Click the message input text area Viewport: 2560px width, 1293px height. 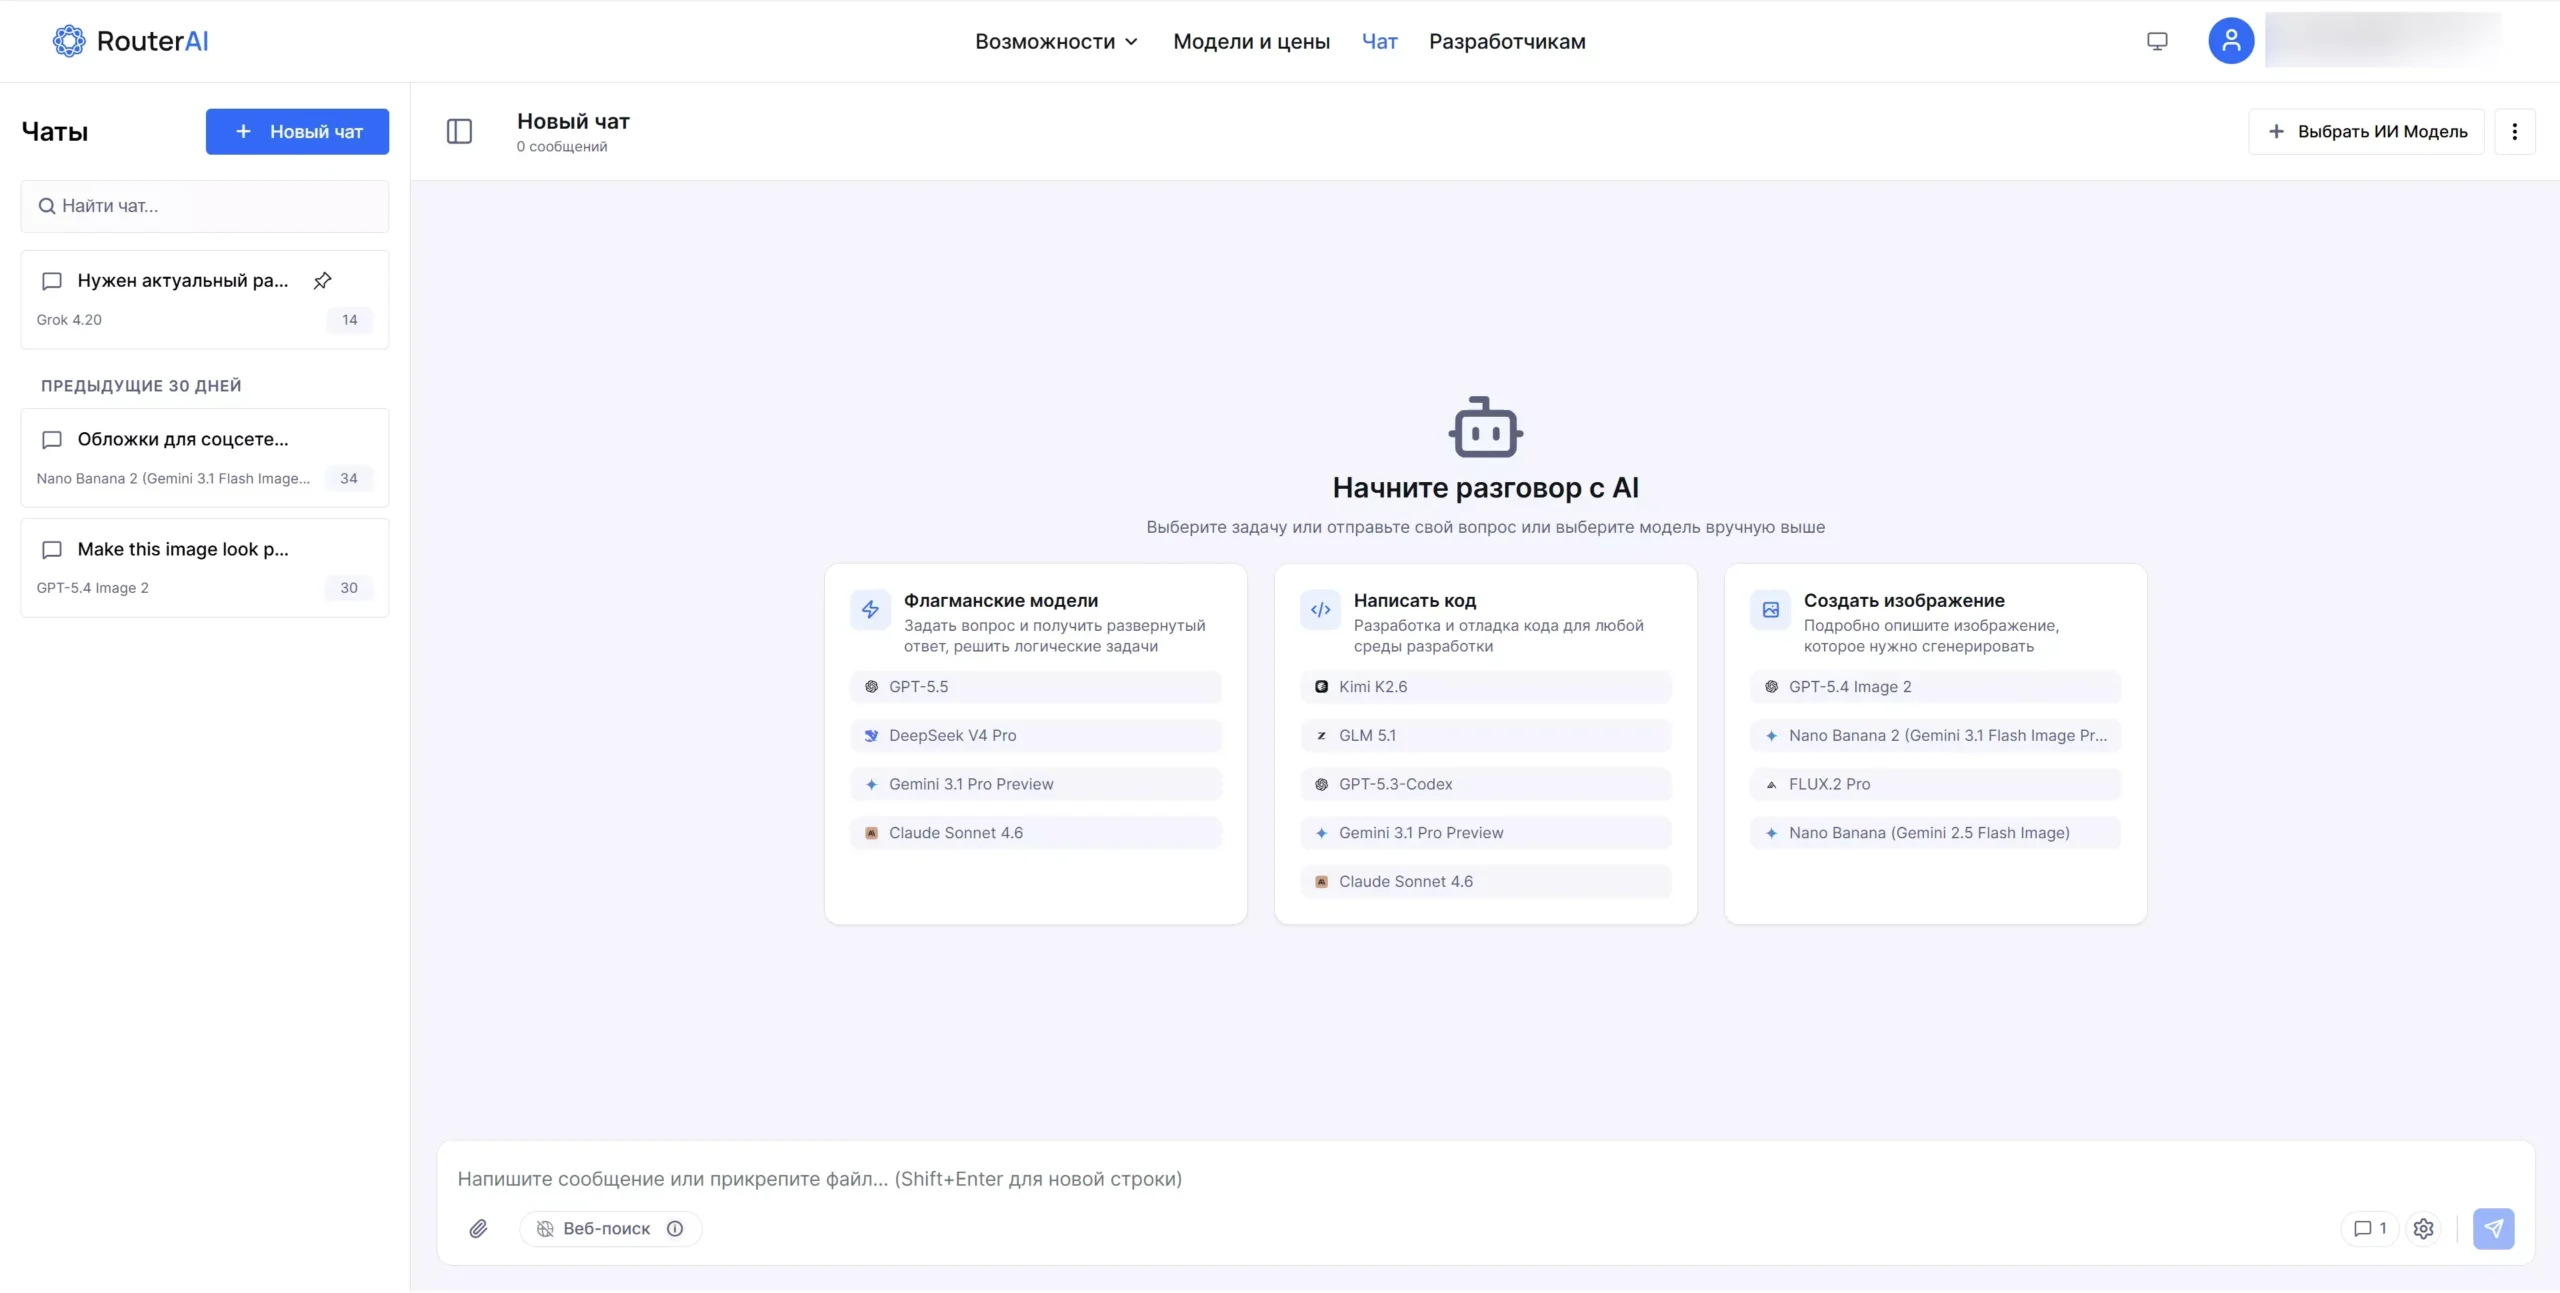pos(1485,1178)
